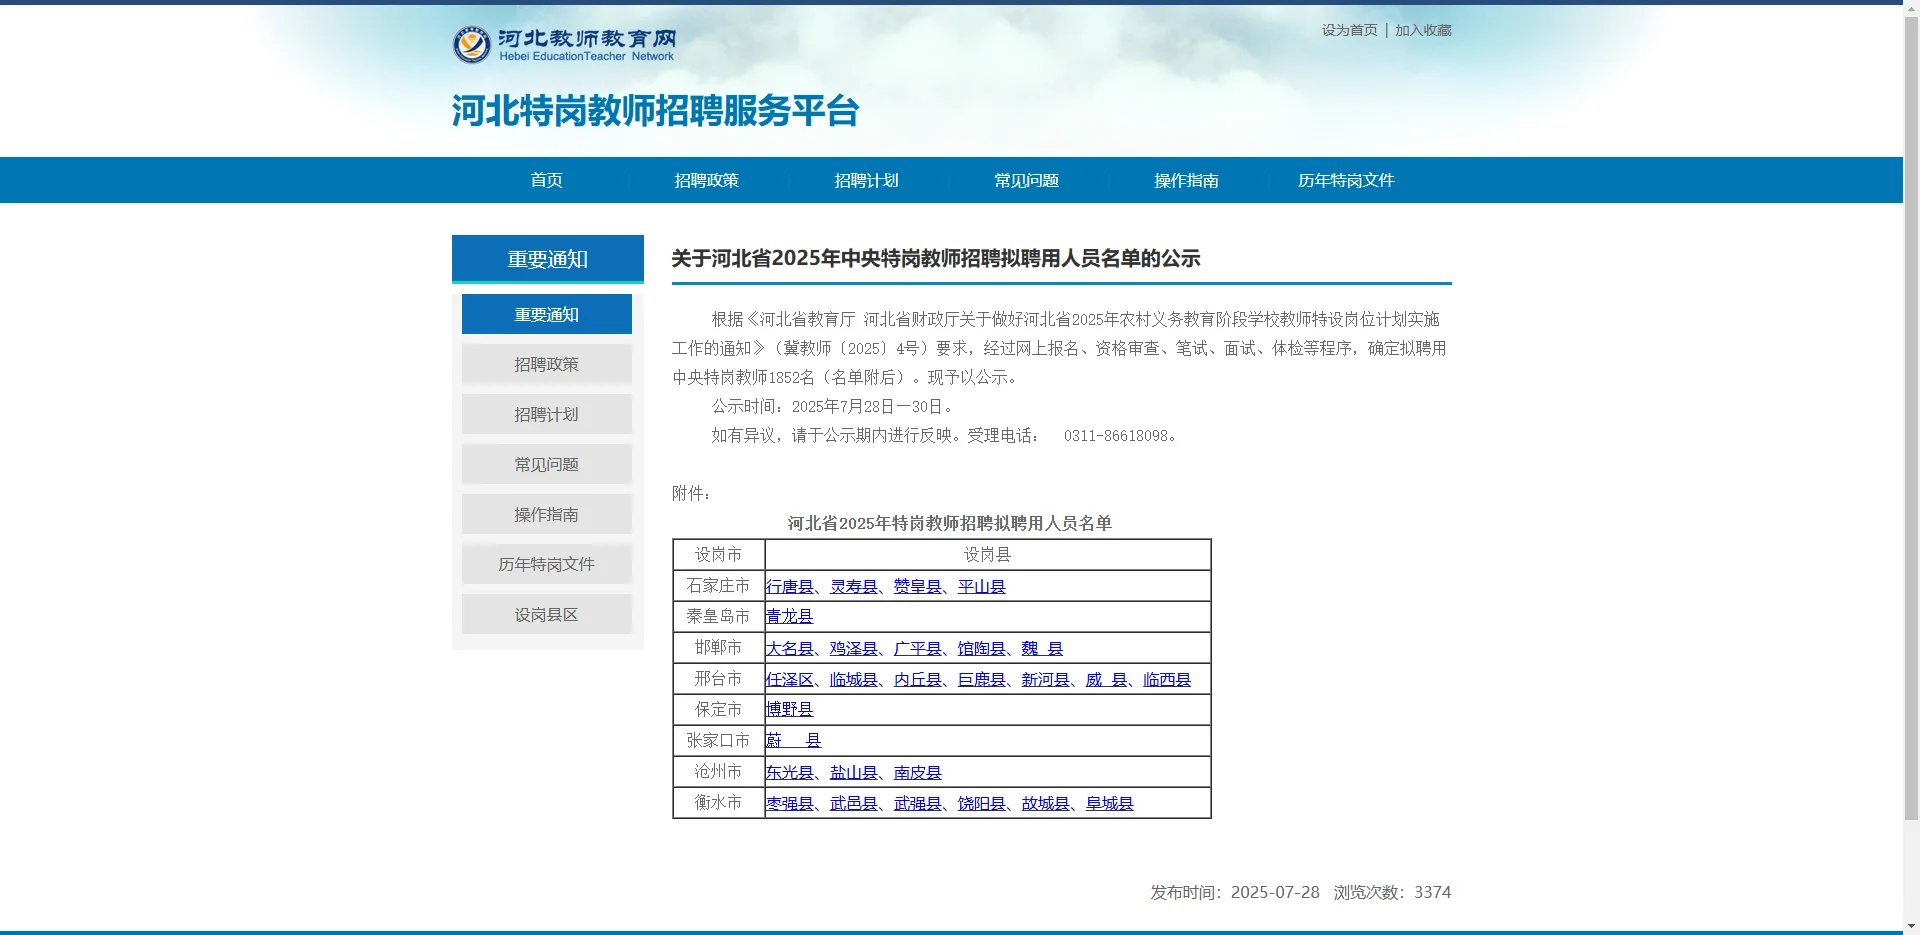Click the 发布时间 2025-07-28 text
The image size is (1920, 935).
1235,892
